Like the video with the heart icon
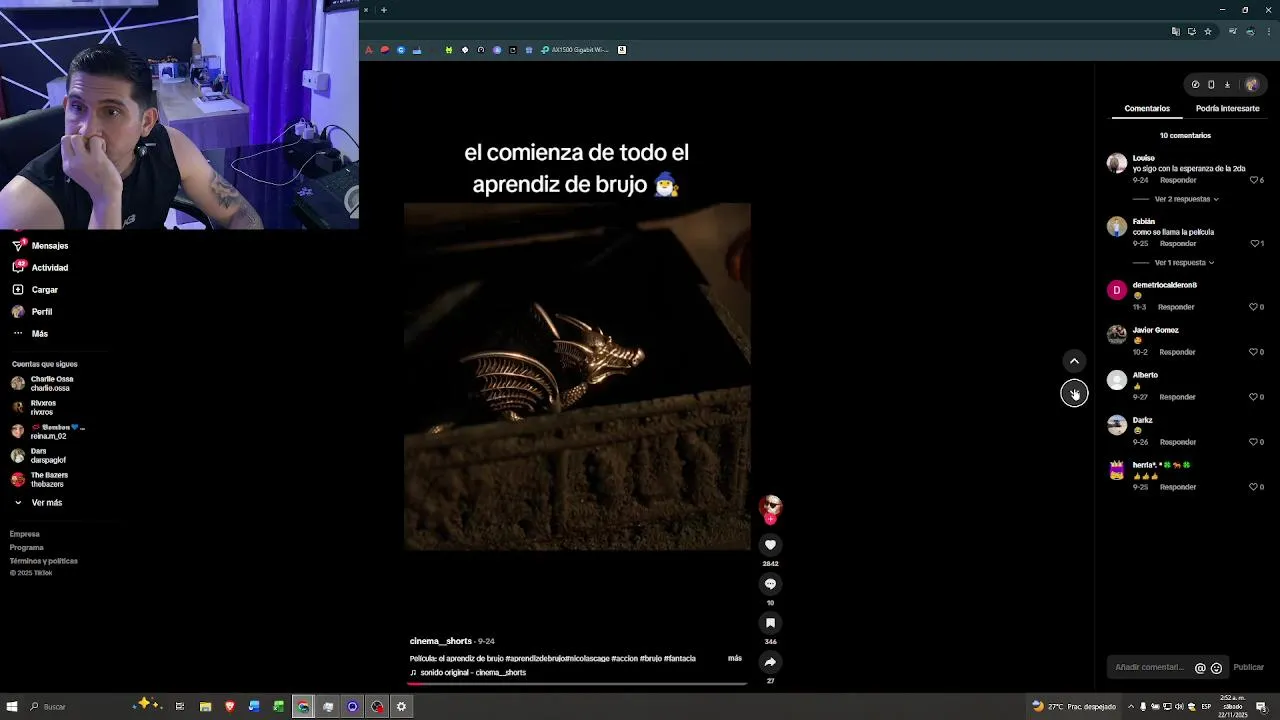 point(770,545)
